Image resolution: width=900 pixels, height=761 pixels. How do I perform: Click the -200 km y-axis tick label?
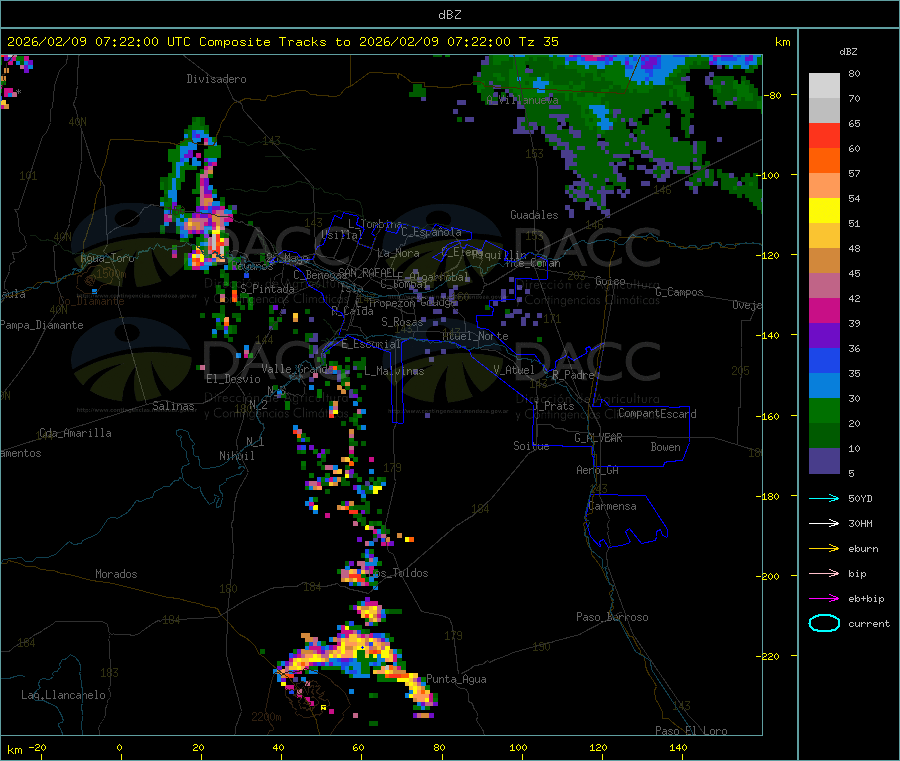[x=770, y=576]
